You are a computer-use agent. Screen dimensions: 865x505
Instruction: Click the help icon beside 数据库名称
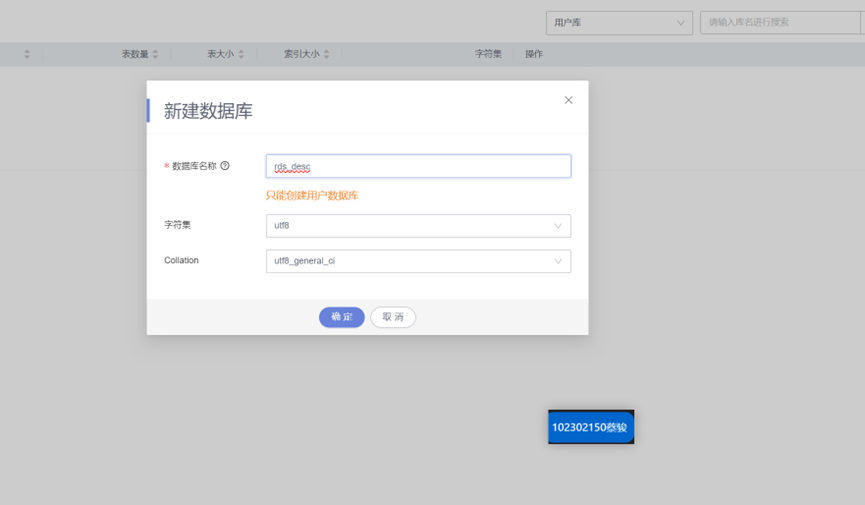coord(225,166)
